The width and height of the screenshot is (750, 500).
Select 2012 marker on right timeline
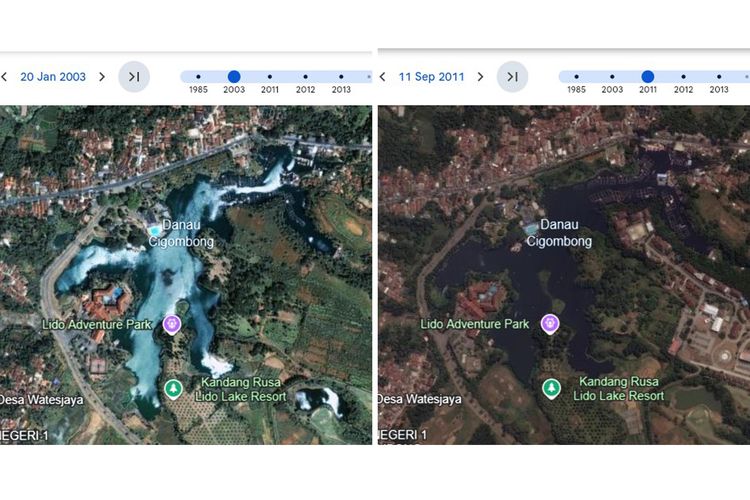coord(684,77)
